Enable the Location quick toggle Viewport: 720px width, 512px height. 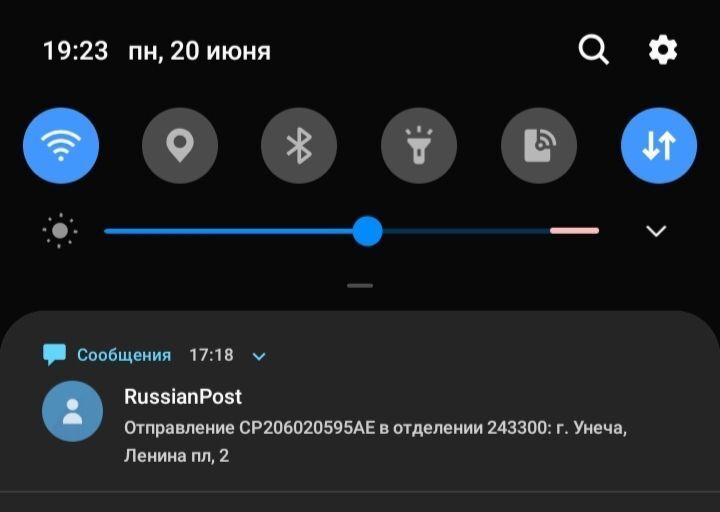[x=180, y=146]
